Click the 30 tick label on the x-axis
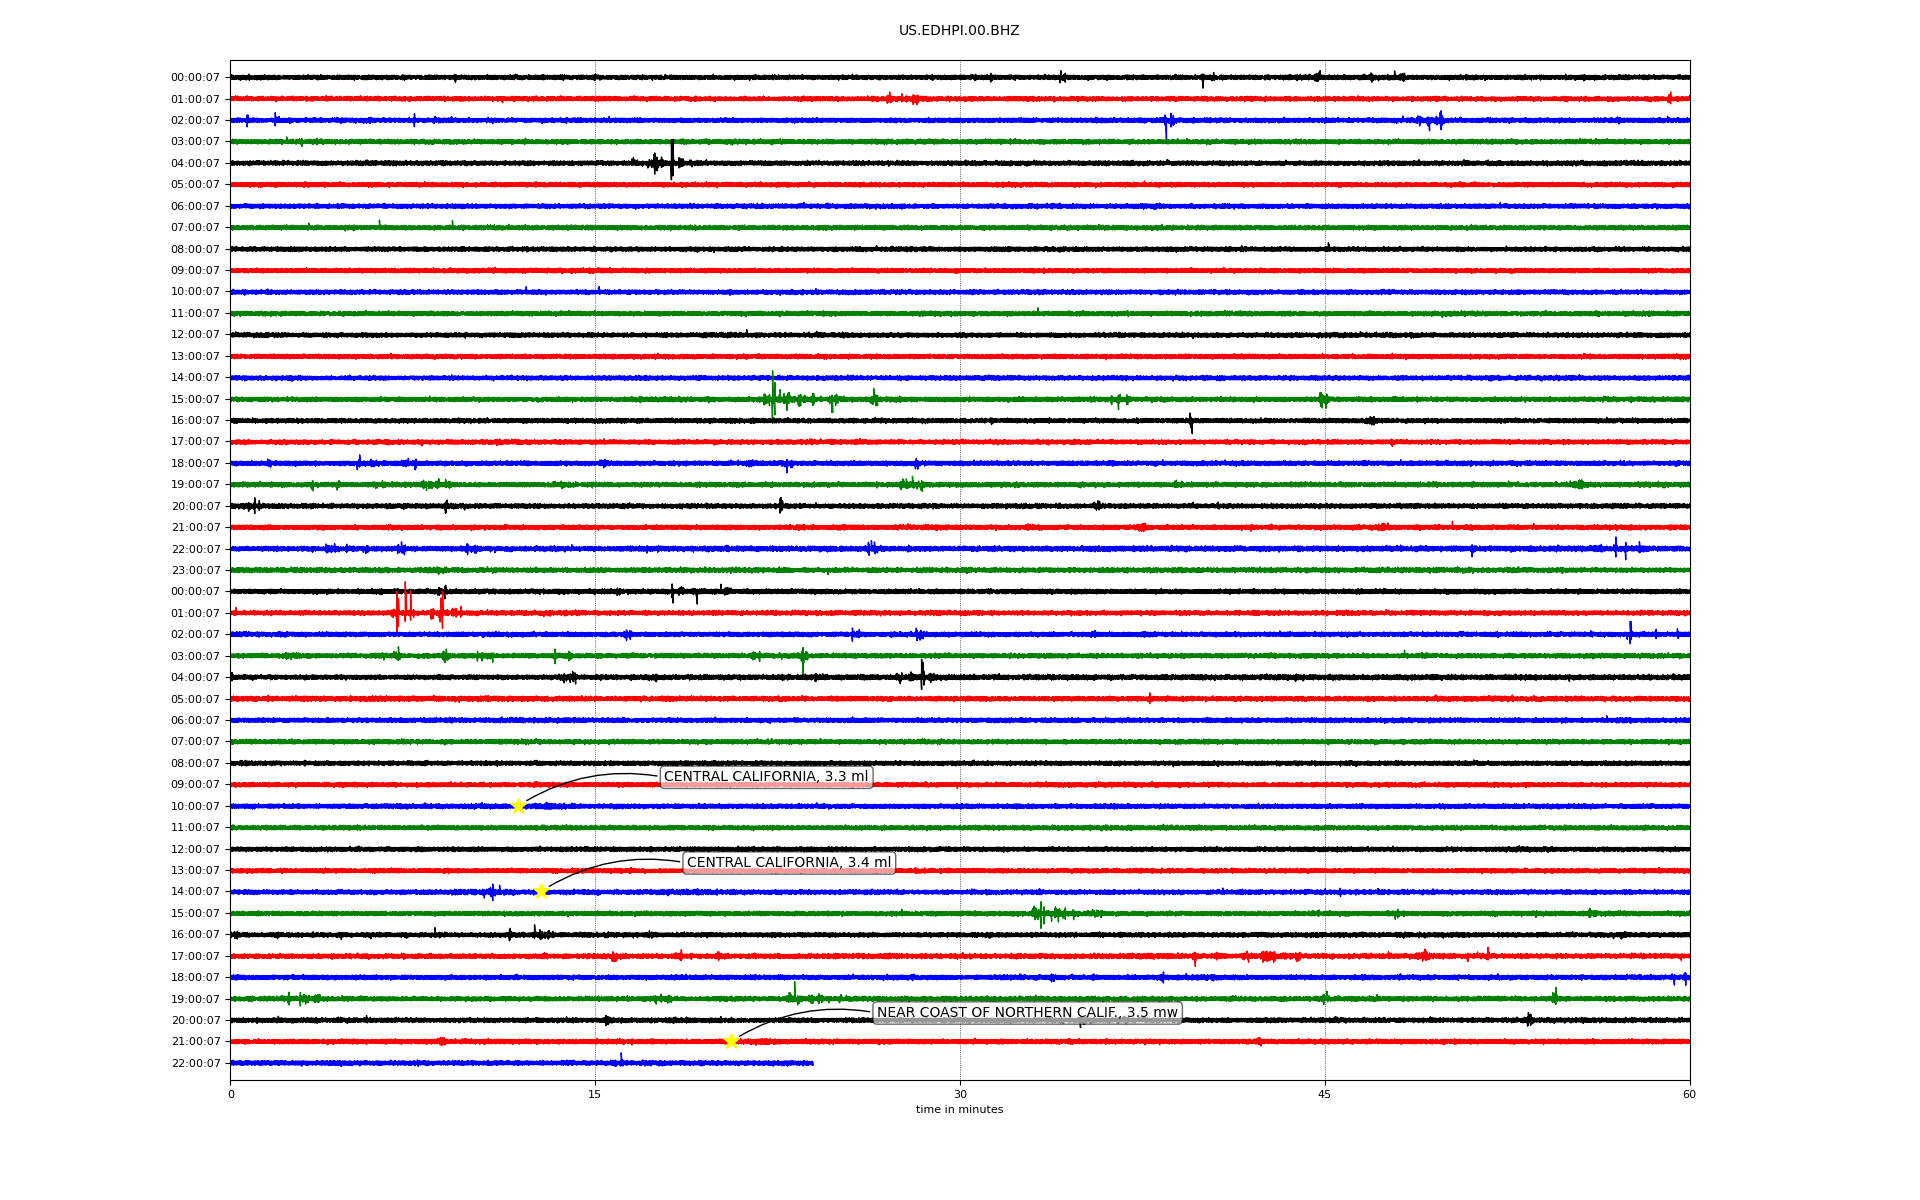Viewport: 1920px width, 1200px height. click(x=960, y=1094)
